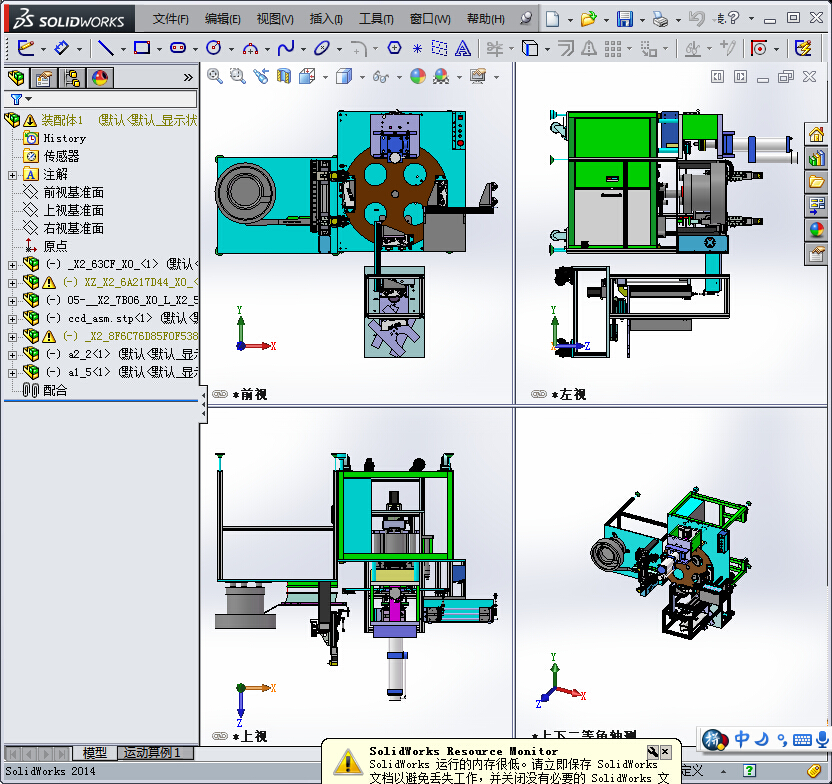Open the 帮助(H) menu

click(486, 19)
